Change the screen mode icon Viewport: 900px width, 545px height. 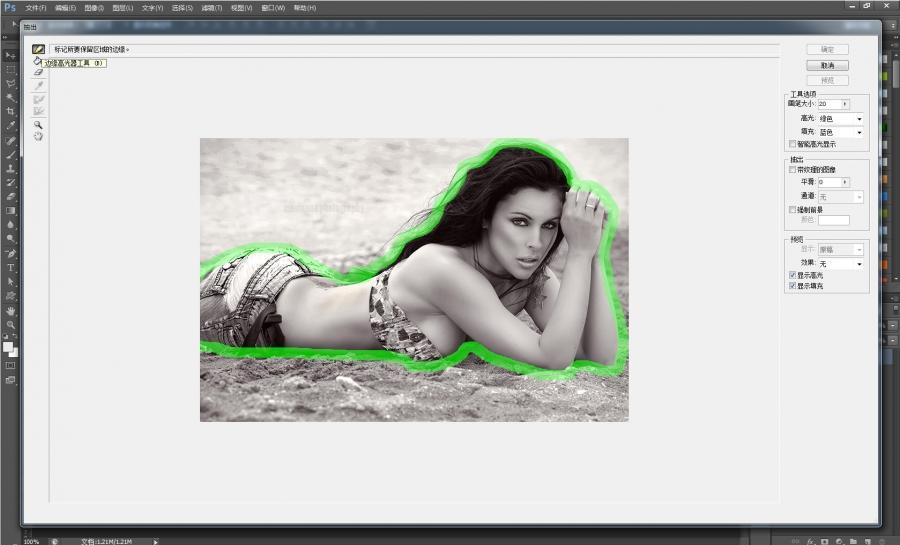click(x=10, y=380)
